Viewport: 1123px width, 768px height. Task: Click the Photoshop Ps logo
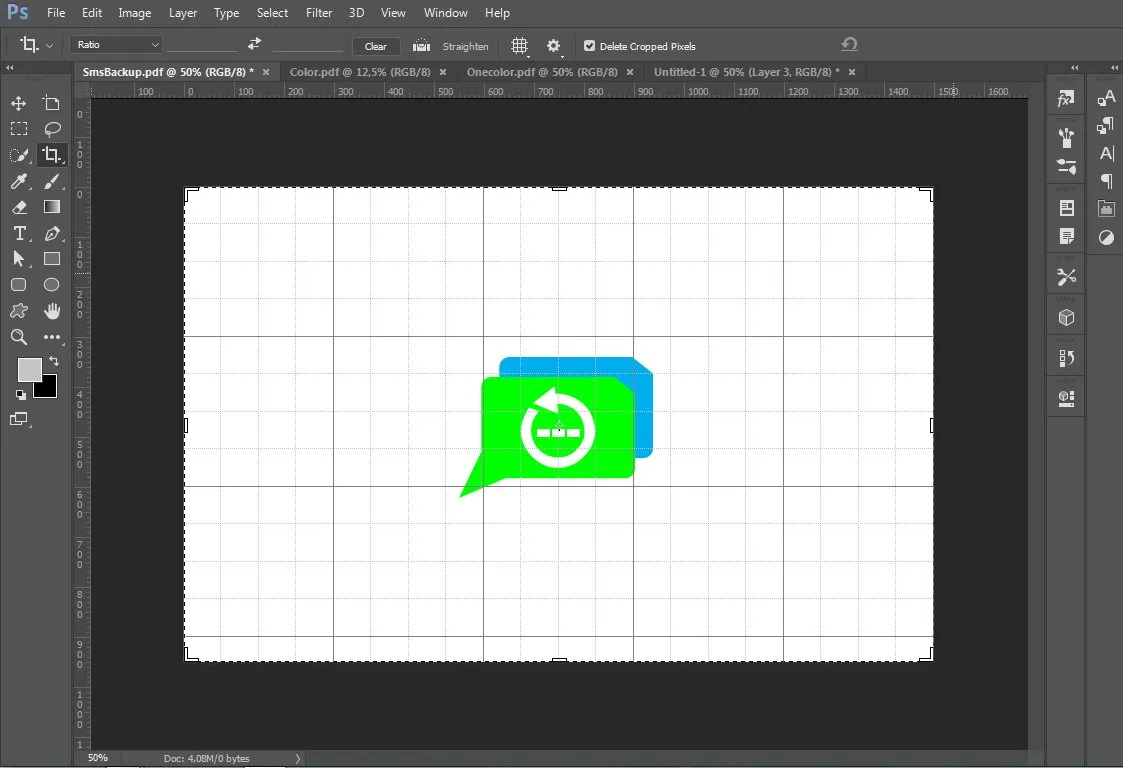[18, 12]
